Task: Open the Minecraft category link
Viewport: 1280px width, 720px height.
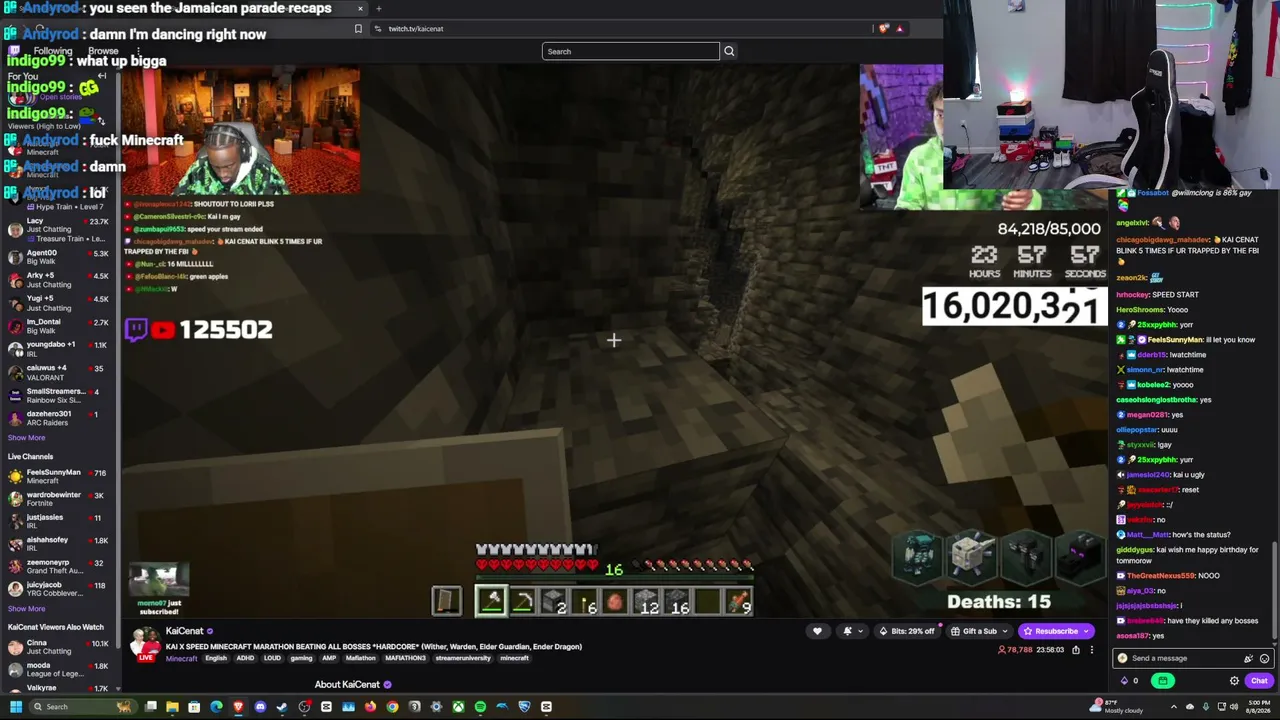Action: [181, 658]
